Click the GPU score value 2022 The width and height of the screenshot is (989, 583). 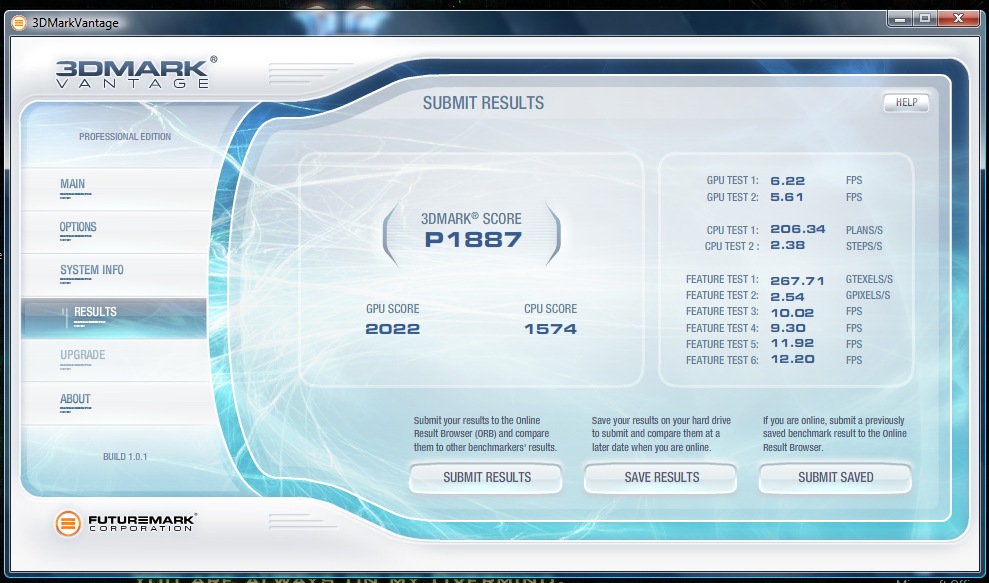click(x=392, y=329)
